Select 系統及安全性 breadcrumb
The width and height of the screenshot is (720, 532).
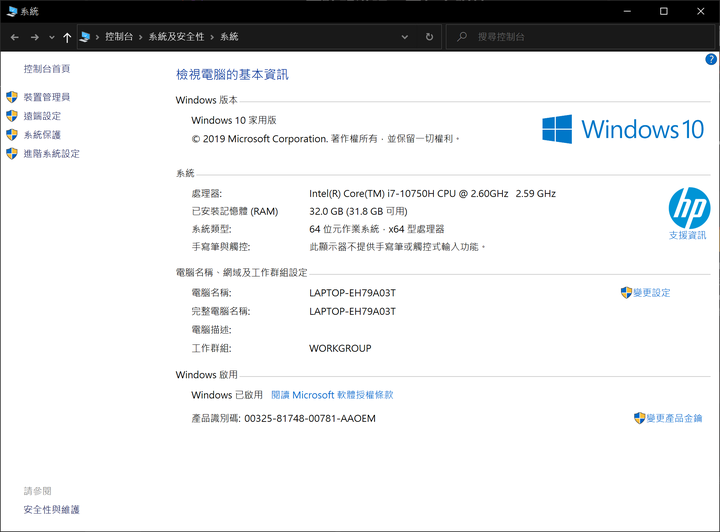tap(176, 37)
